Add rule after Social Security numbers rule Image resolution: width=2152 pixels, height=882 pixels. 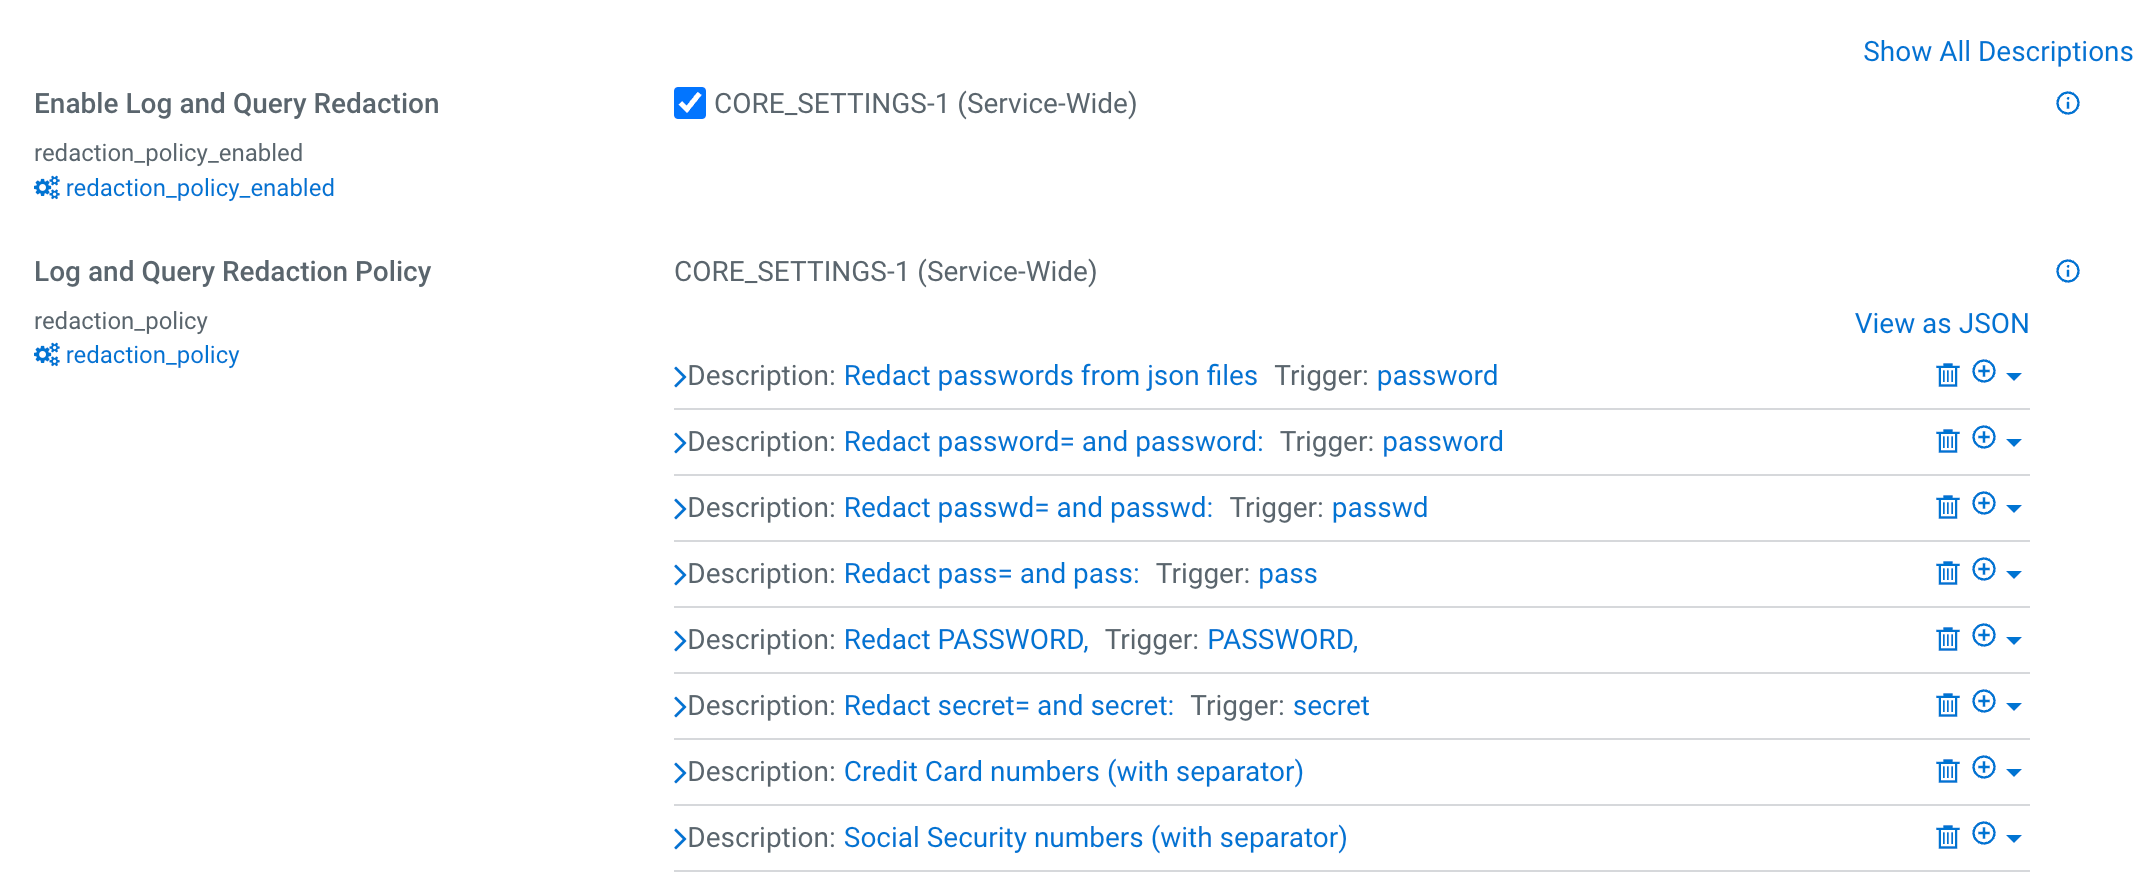pyautogui.click(x=1984, y=834)
